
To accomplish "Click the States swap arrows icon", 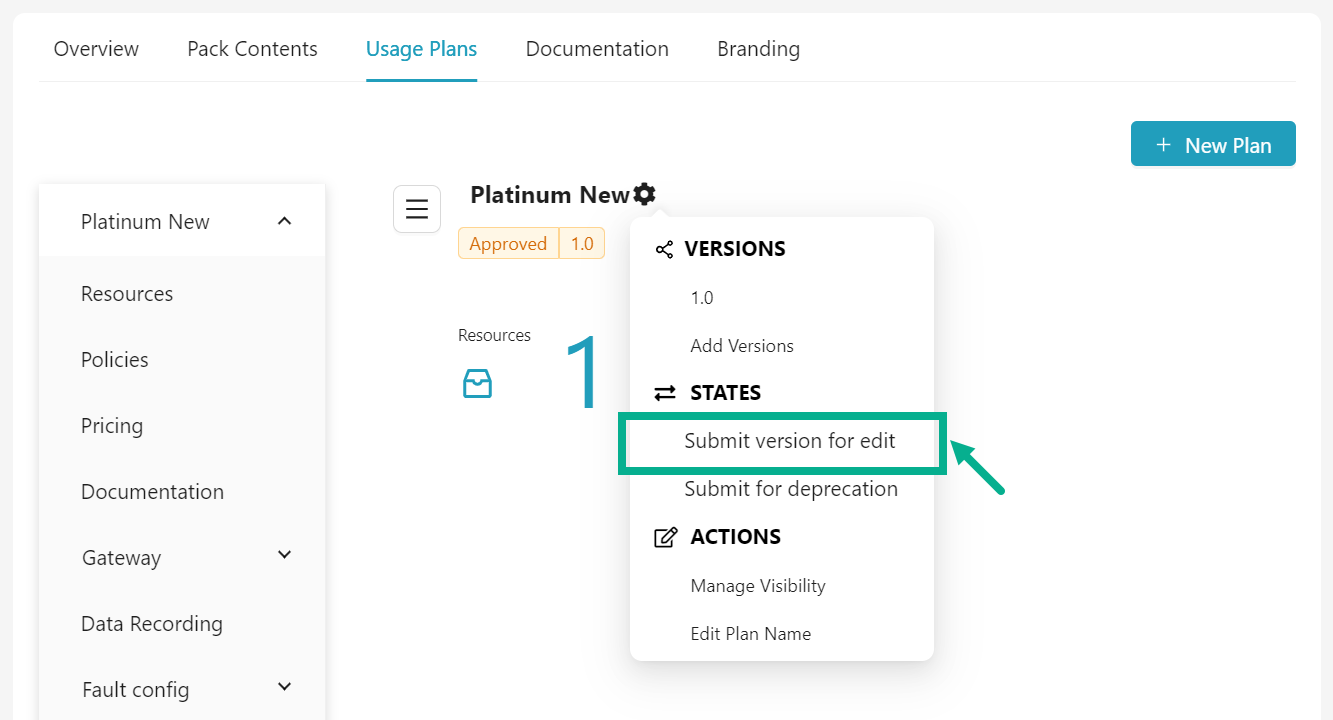I will [665, 393].
